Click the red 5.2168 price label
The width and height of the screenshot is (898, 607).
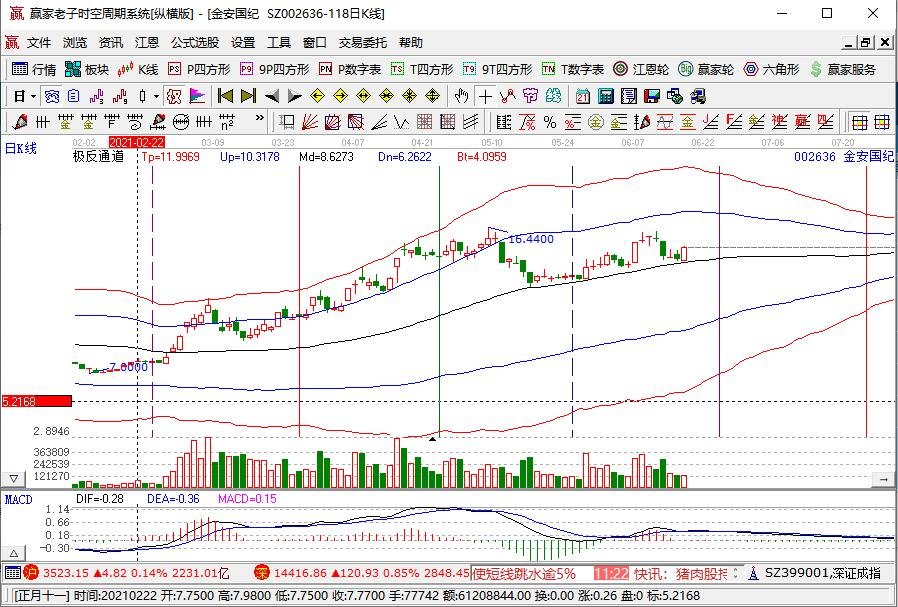(37, 401)
